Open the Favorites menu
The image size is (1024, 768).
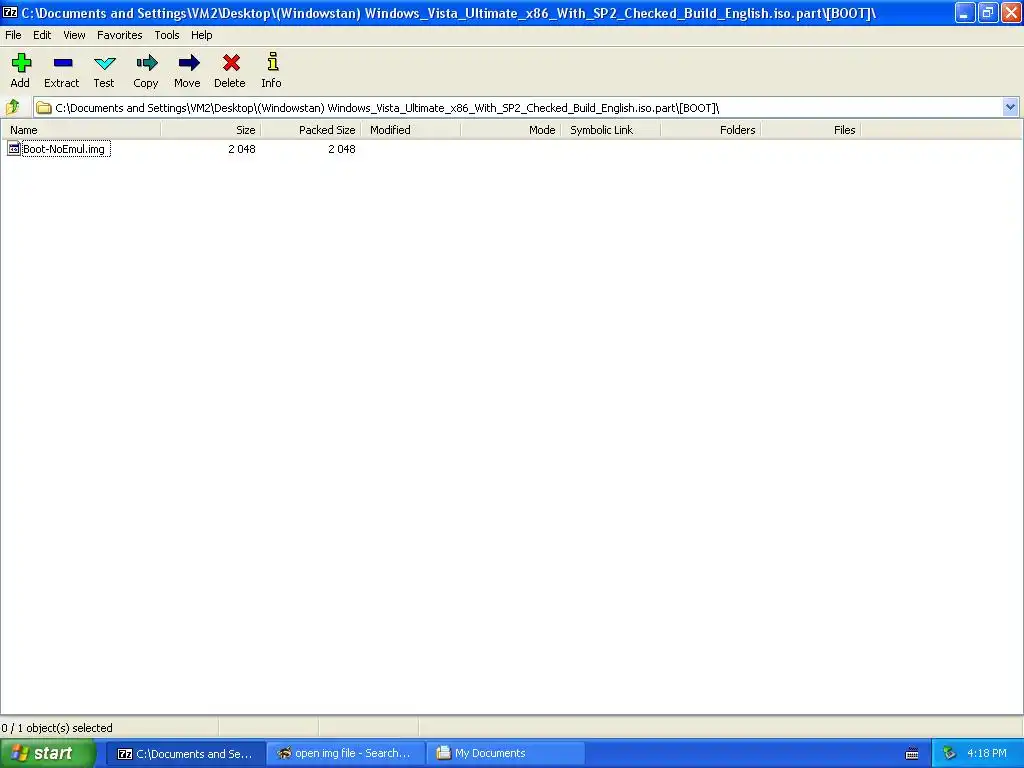120,35
